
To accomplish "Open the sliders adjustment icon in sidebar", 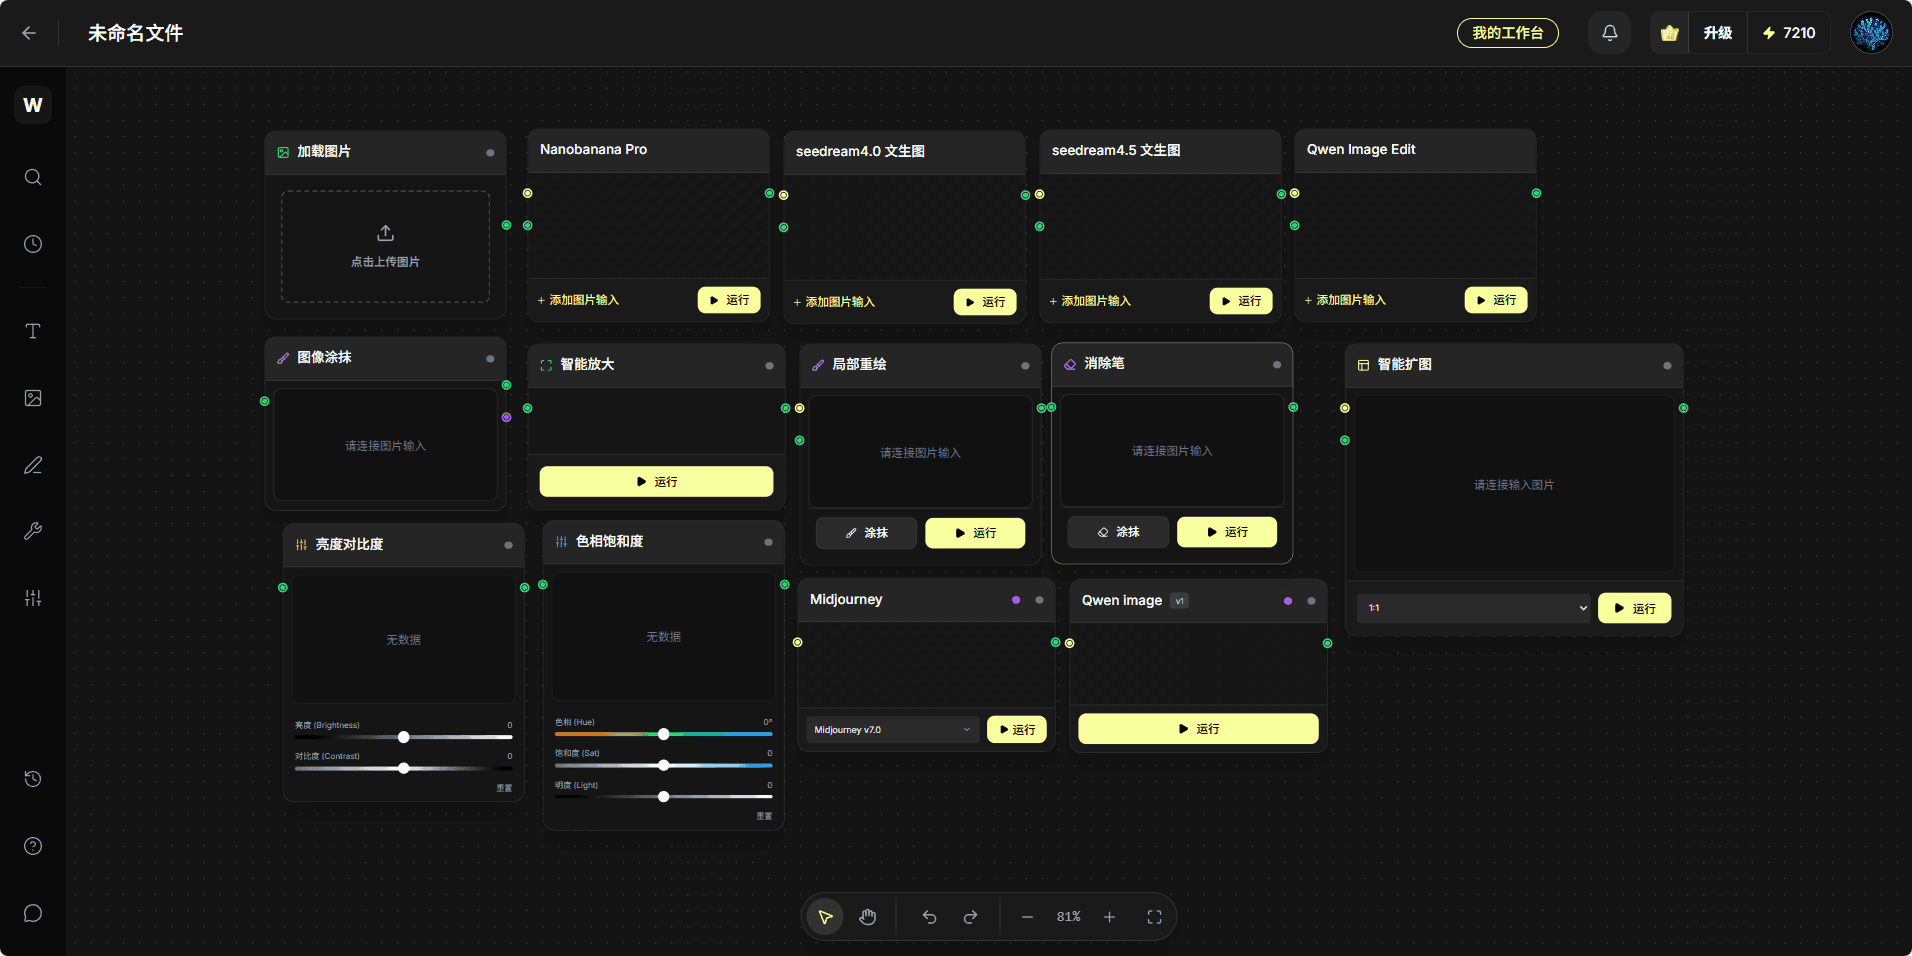I will coord(33,598).
